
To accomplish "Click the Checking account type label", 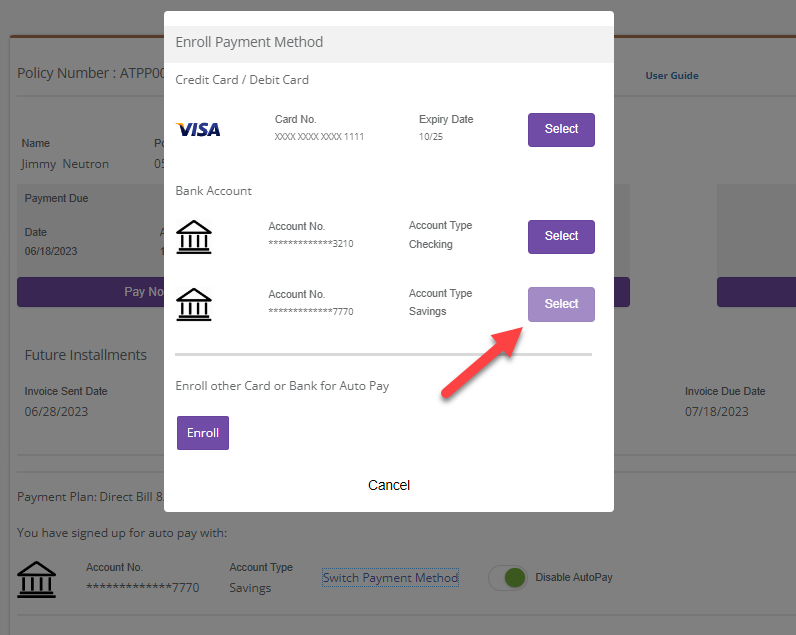I will pyautogui.click(x=431, y=245).
